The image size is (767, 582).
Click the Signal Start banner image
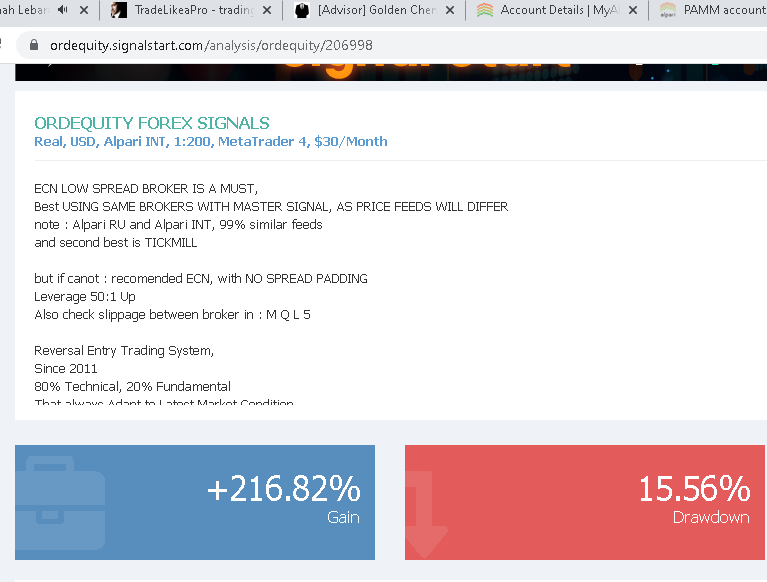click(391, 72)
